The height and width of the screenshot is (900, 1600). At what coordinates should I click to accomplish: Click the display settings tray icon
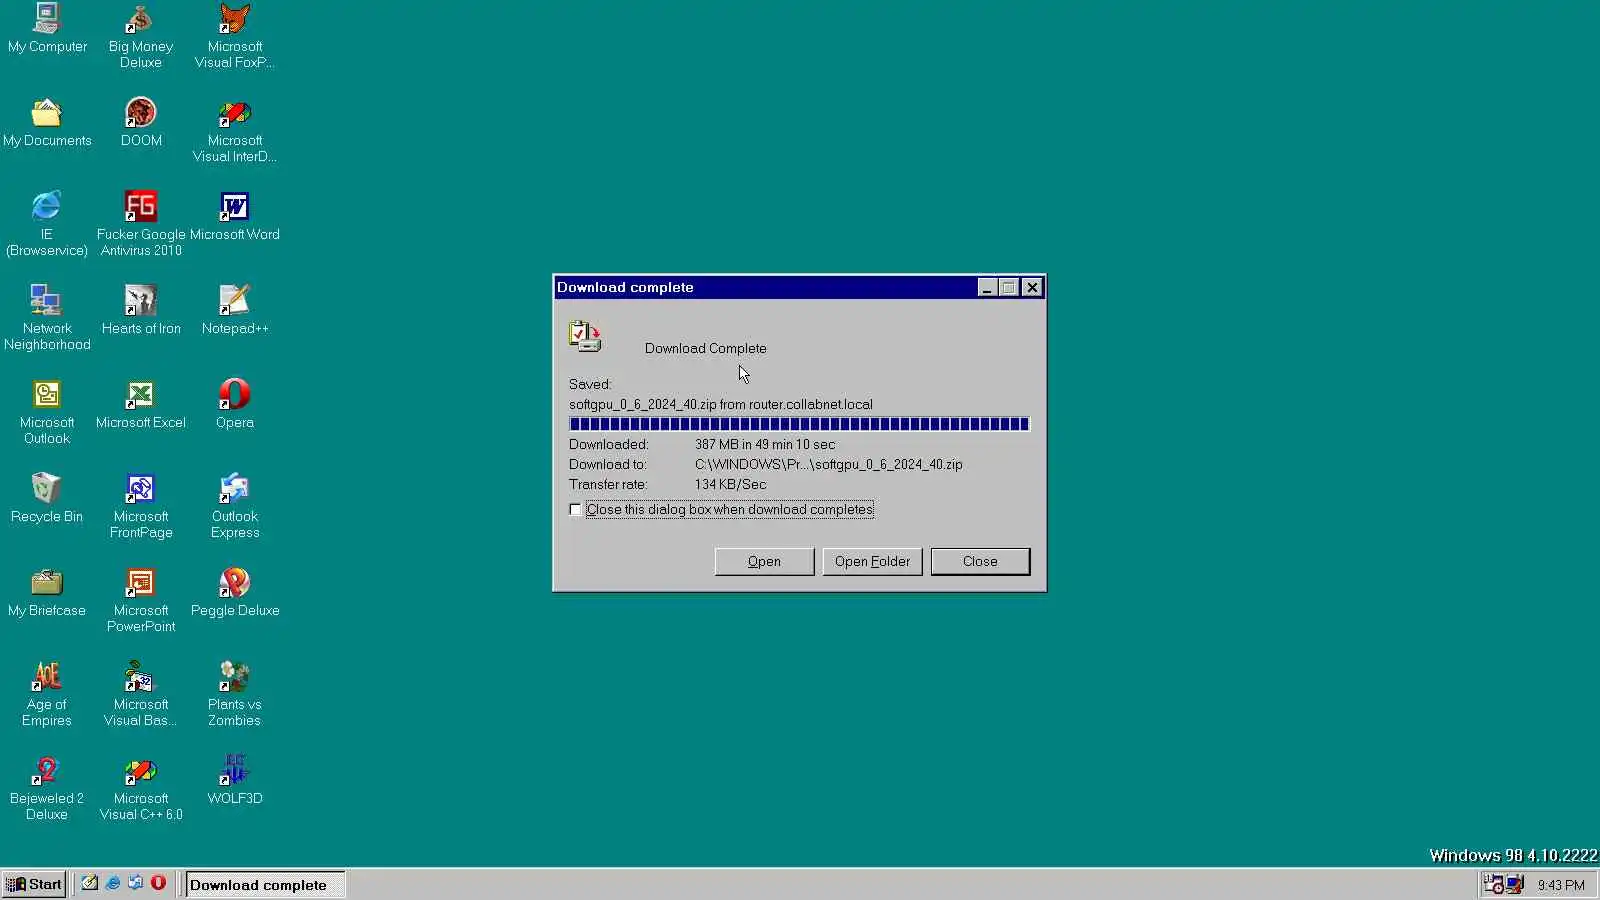point(1515,884)
